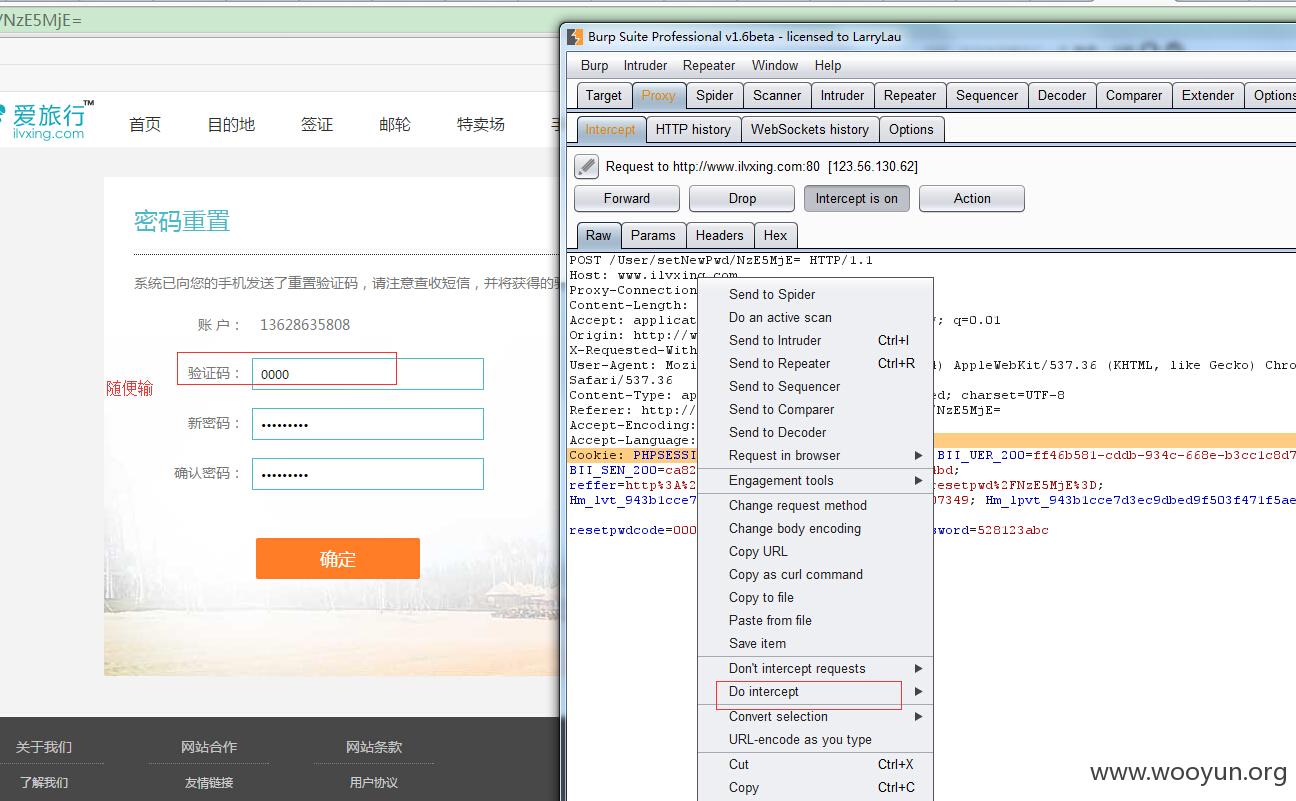Screen dimensions: 1296x801
Task: Open 签证 in the website navigation
Action: pos(317,124)
